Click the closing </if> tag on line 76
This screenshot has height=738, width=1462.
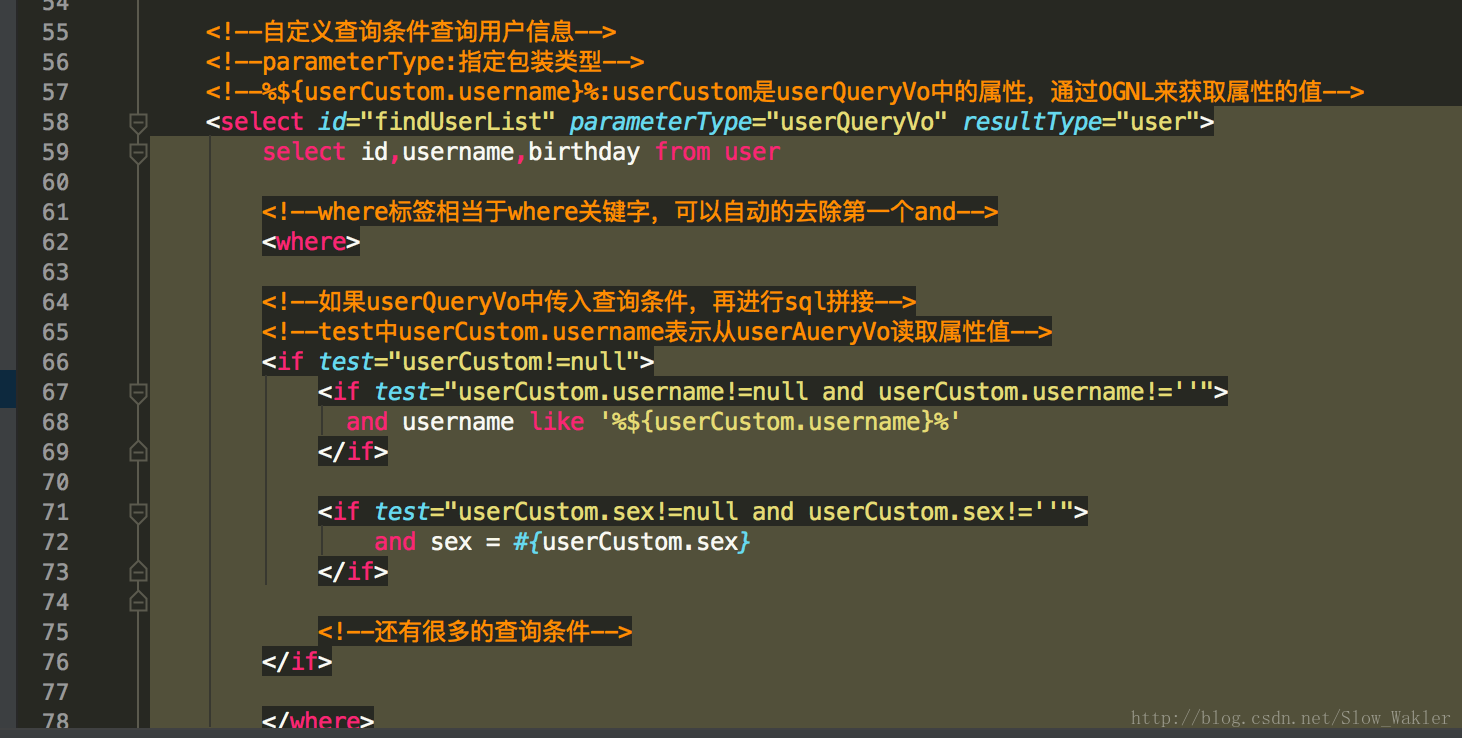(x=297, y=662)
